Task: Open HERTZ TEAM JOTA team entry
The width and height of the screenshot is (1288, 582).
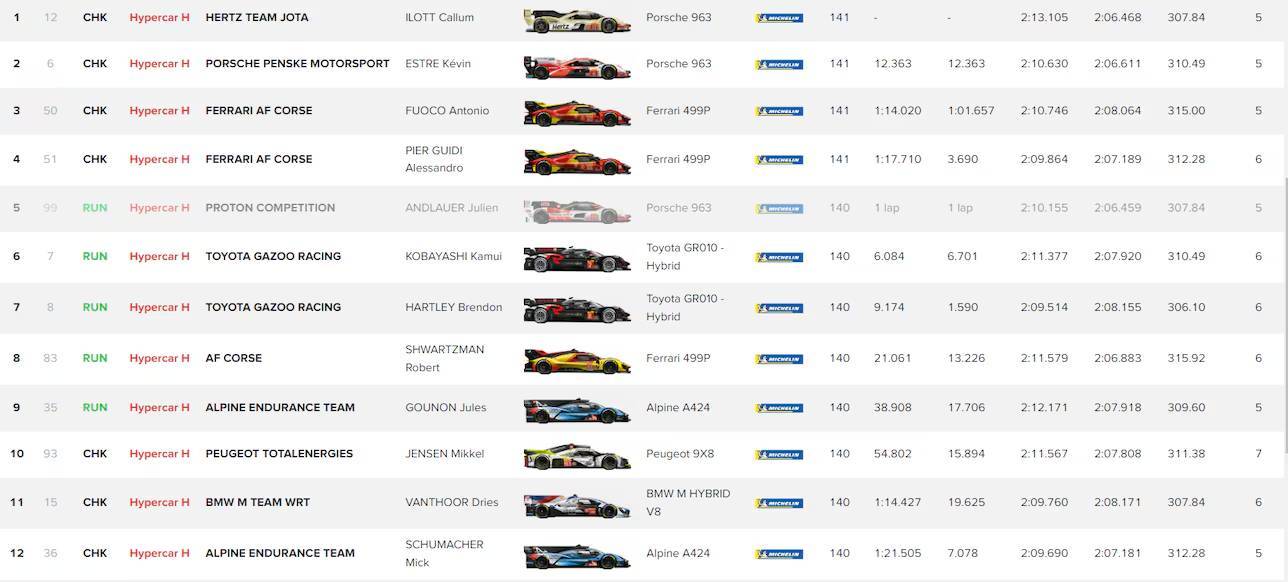Action: [257, 18]
